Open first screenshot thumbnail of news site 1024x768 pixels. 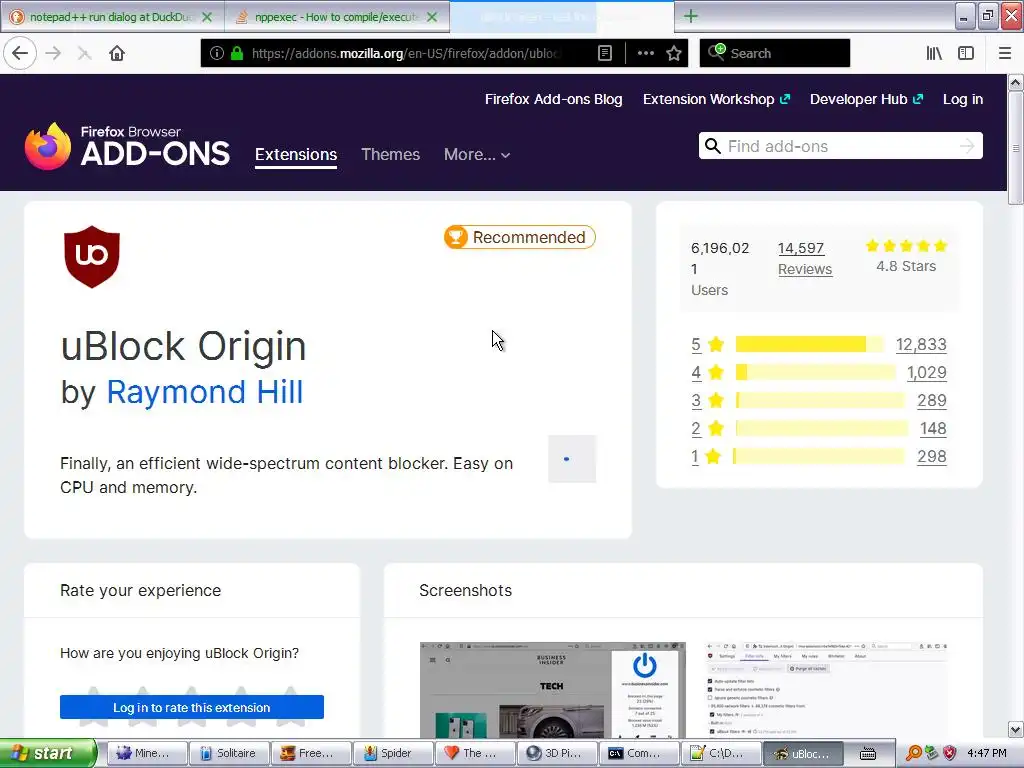point(552,690)
